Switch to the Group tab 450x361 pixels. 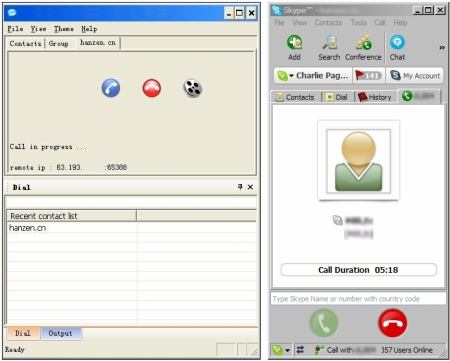pos(59,44)
